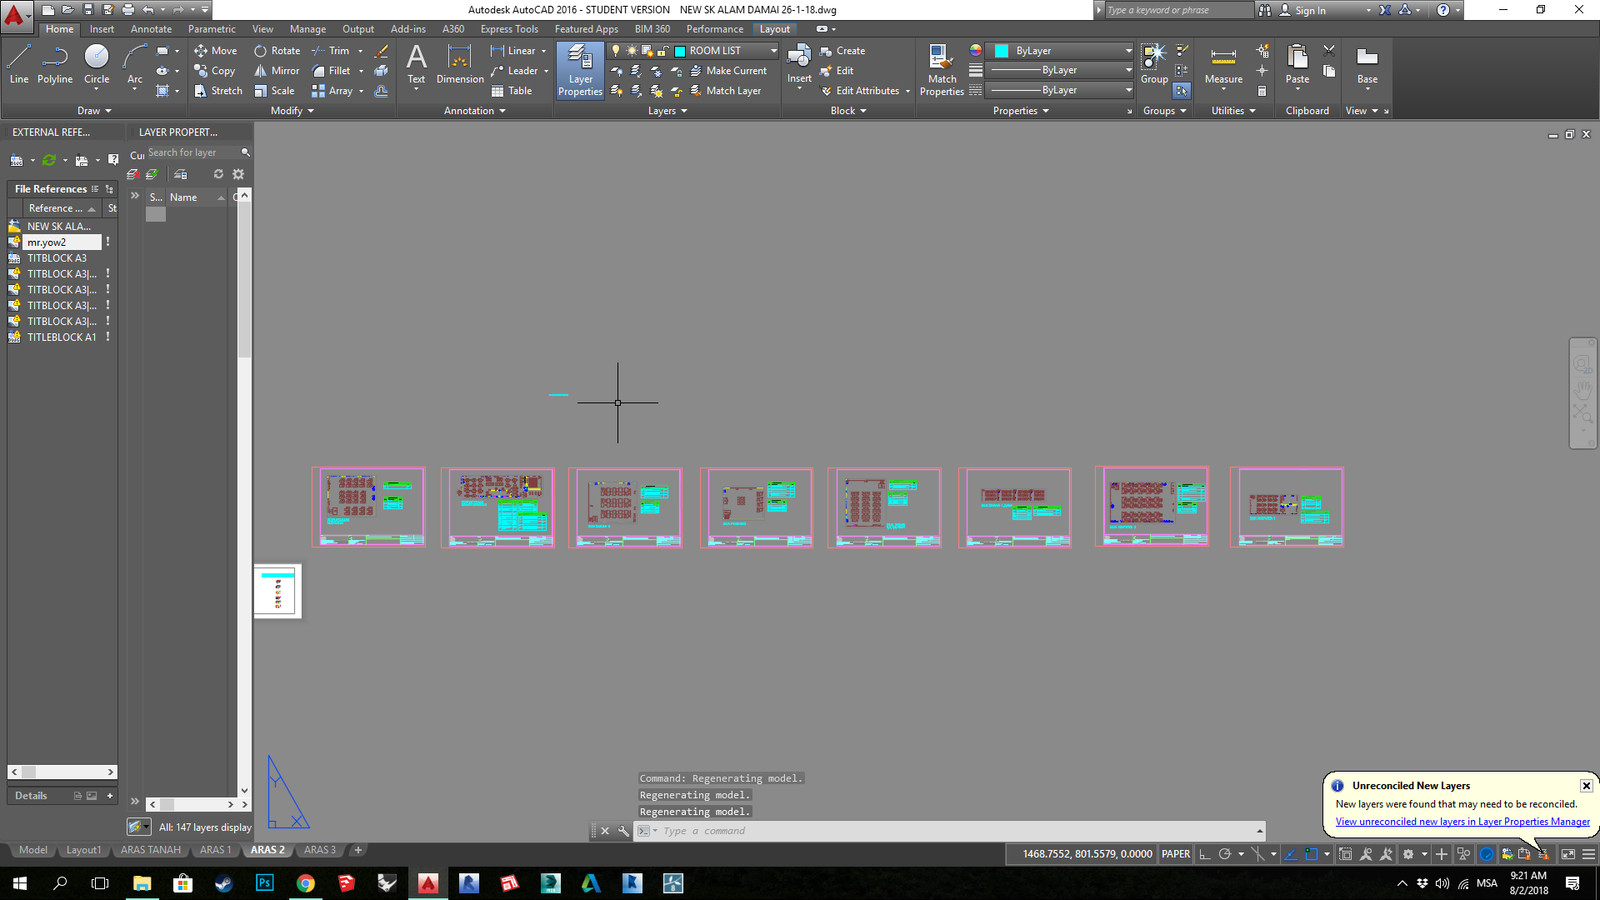Click the Trim tool
Screen dimensions: 1600x900
point(331,51)
